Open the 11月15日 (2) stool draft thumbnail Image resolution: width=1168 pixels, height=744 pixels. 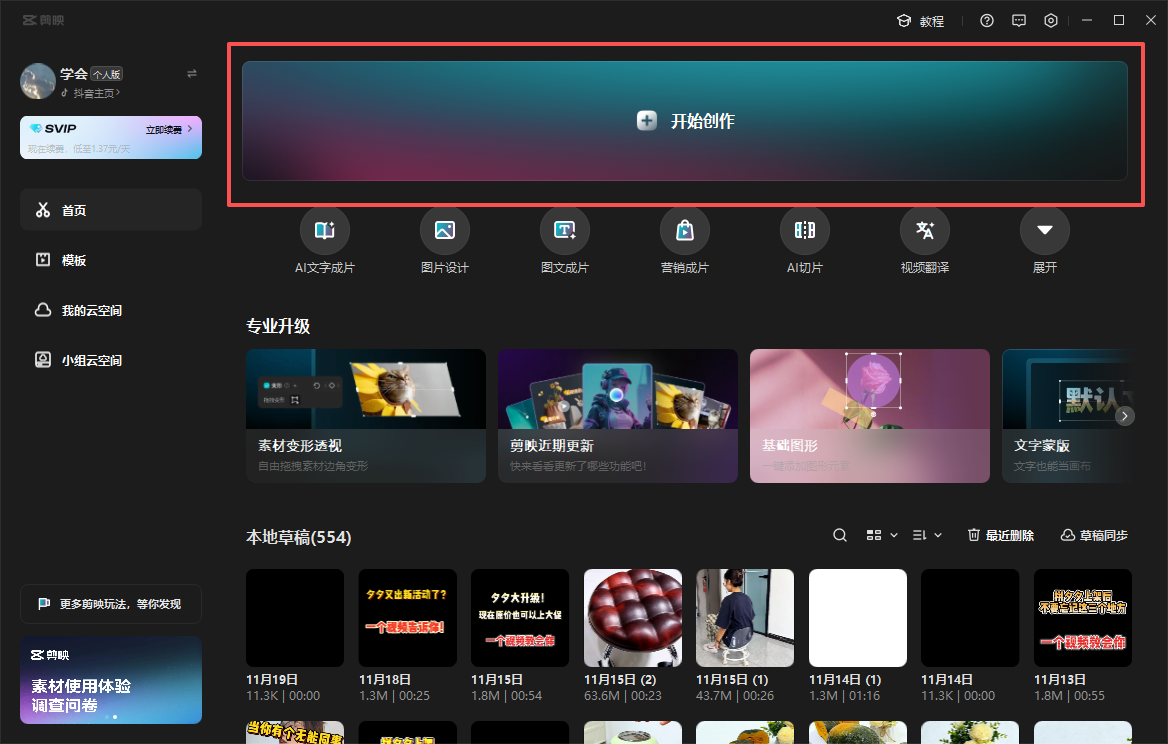point(633,618)
